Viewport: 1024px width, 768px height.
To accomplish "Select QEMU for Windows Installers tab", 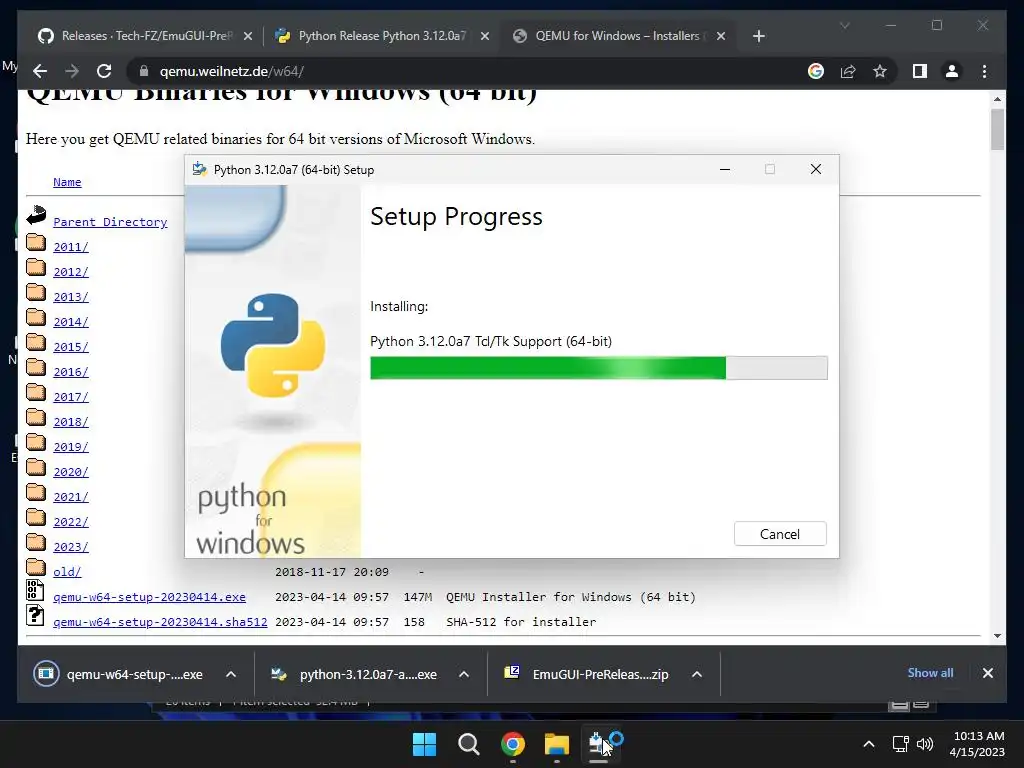I will 617,36.
